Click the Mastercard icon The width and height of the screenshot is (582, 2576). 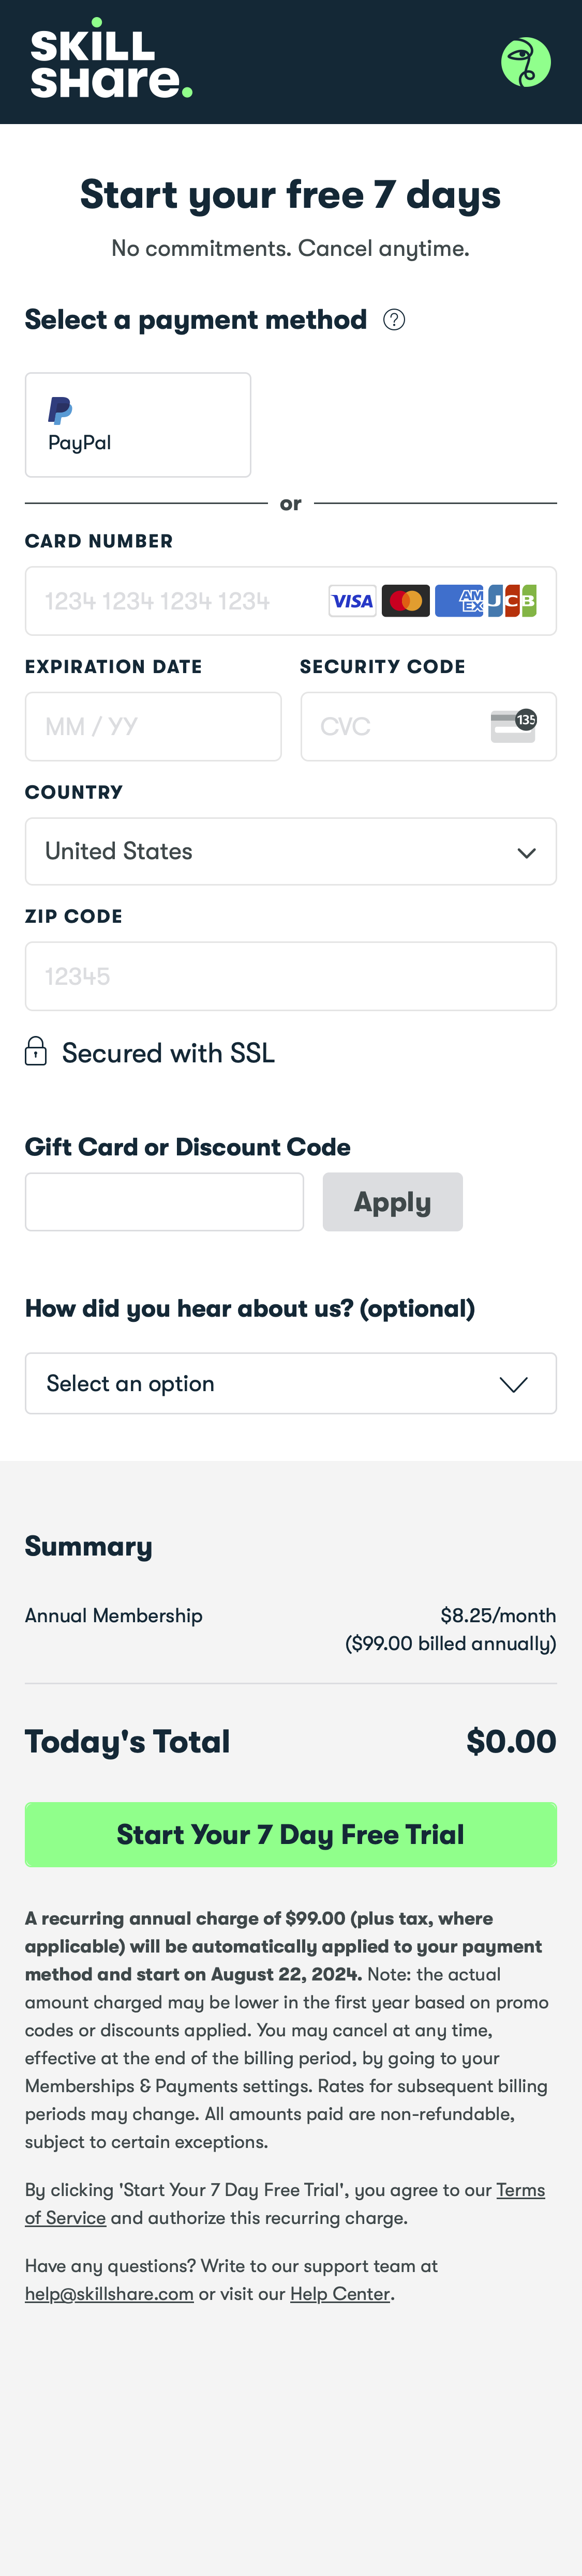tap(406, 600)
